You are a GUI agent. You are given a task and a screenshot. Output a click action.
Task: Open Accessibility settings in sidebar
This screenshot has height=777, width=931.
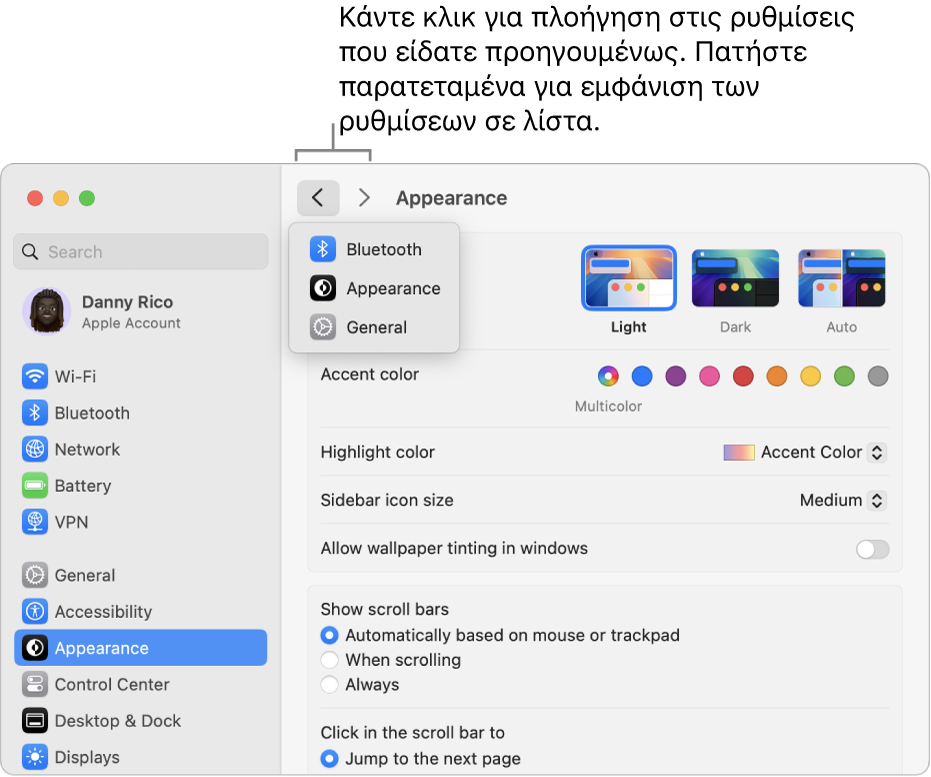coord(141,611)
